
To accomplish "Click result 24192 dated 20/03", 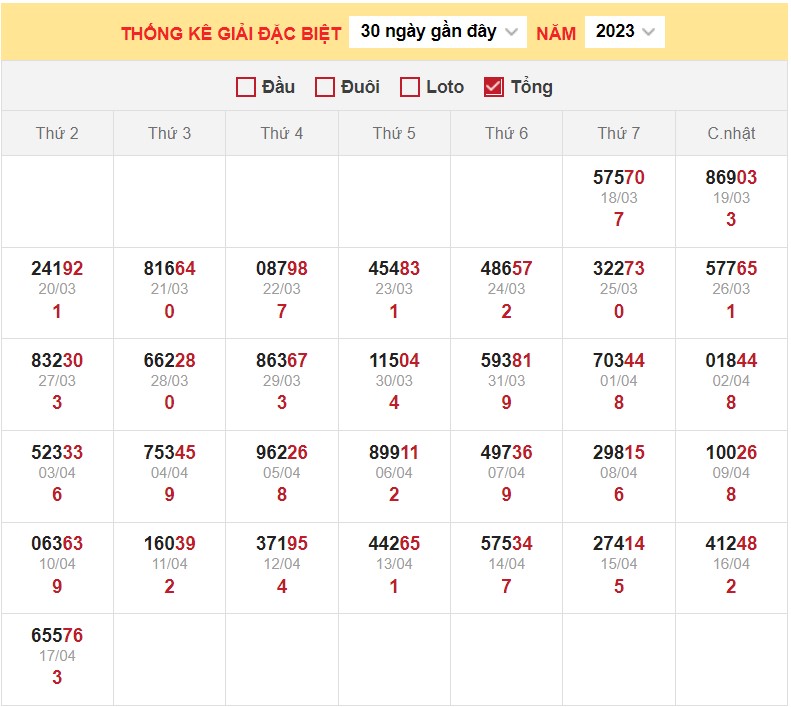I will (57, 269).
